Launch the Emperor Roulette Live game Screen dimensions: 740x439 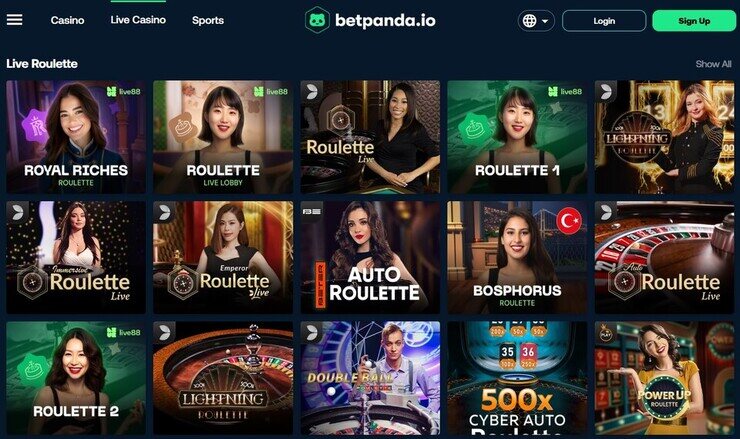223,257
